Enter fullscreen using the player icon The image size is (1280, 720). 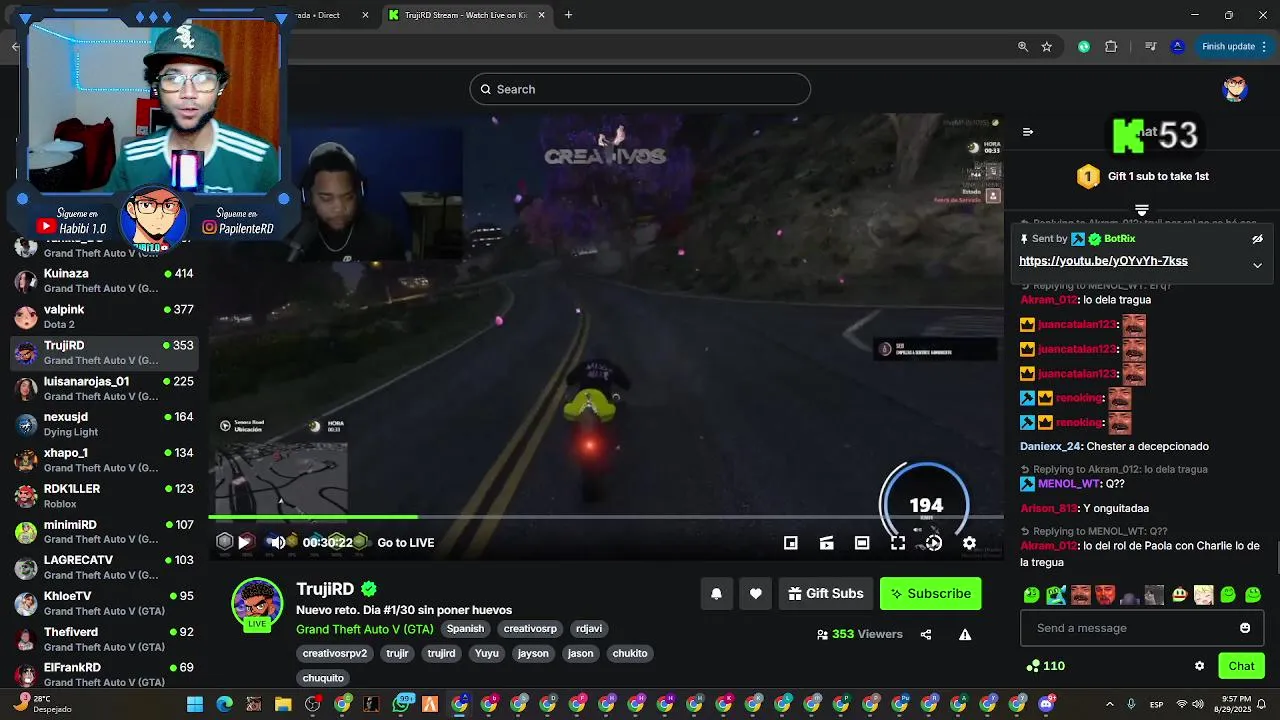(x=898, y=543)
